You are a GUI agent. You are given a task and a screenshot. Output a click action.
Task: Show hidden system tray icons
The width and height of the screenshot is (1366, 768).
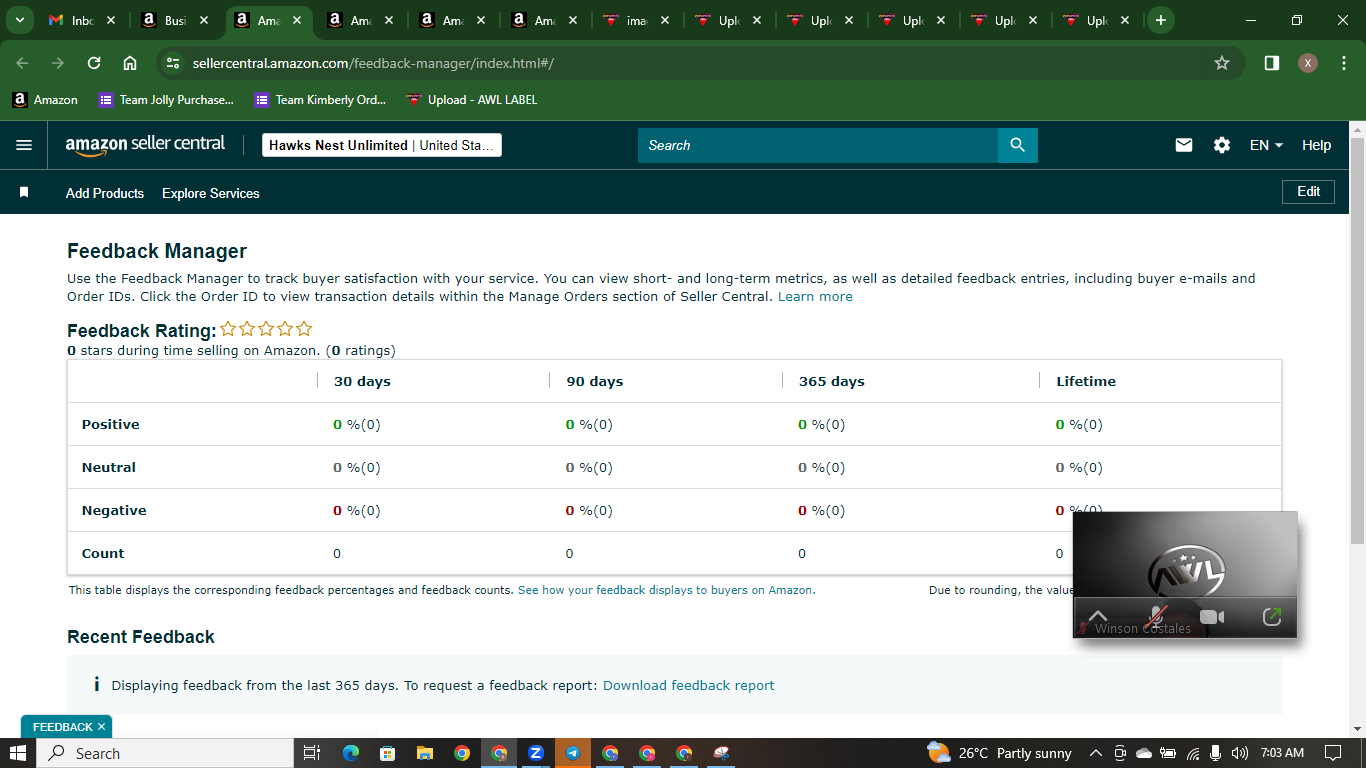click(x=1095, y=753)
